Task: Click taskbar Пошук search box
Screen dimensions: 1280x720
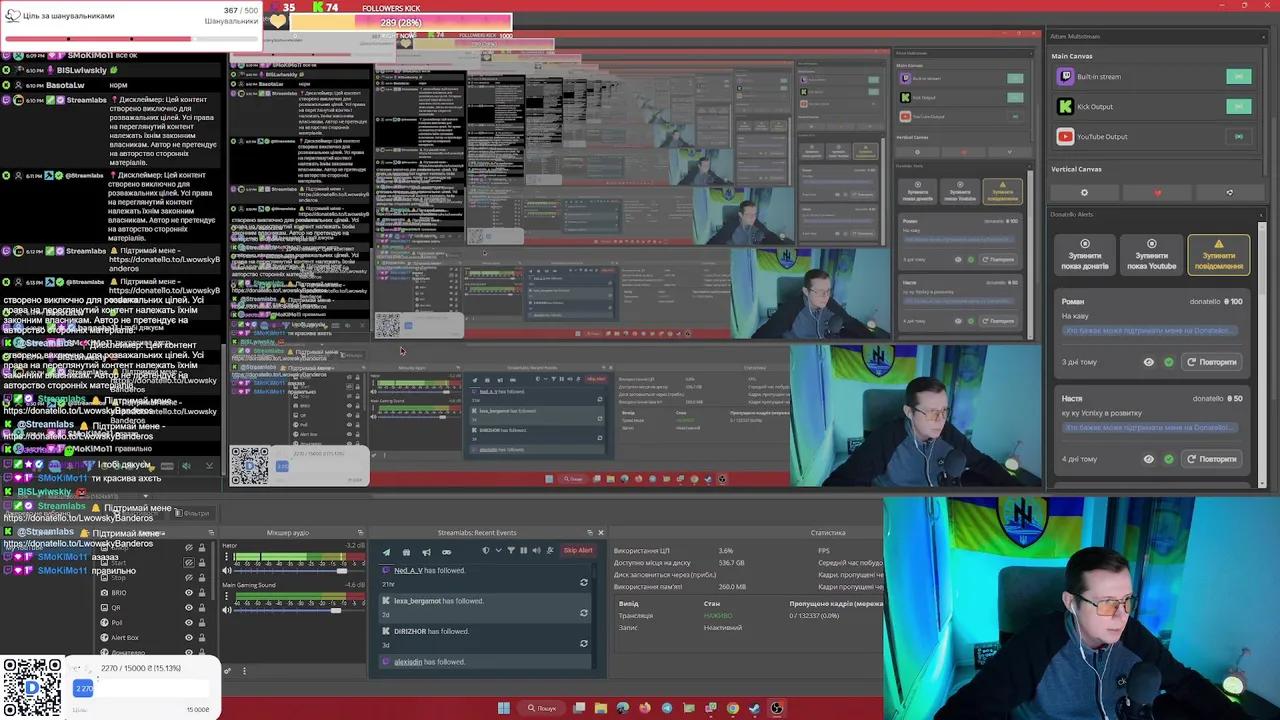Action: coord(541,708)
